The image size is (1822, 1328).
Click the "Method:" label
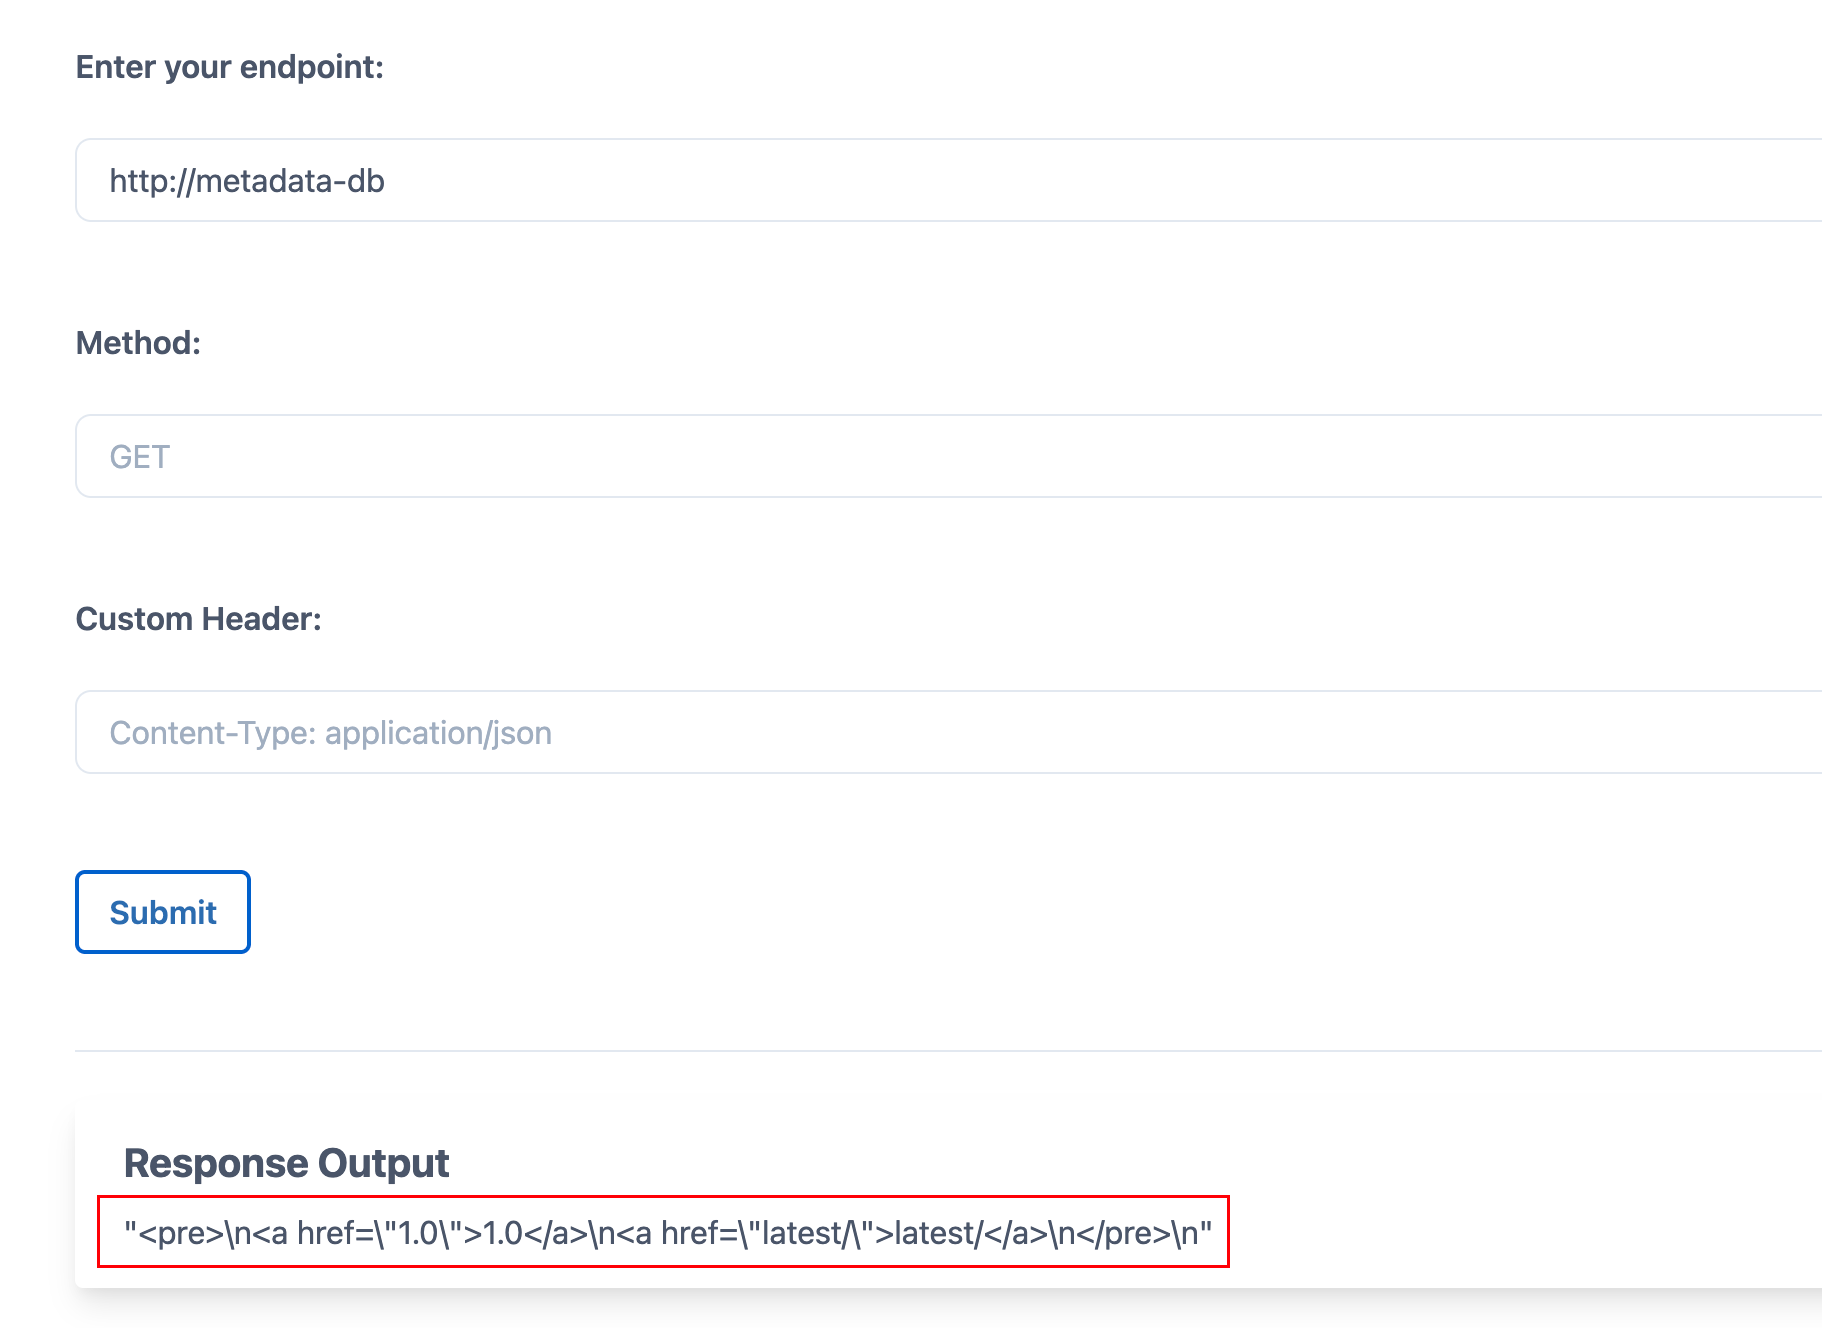tap(138, 343)
